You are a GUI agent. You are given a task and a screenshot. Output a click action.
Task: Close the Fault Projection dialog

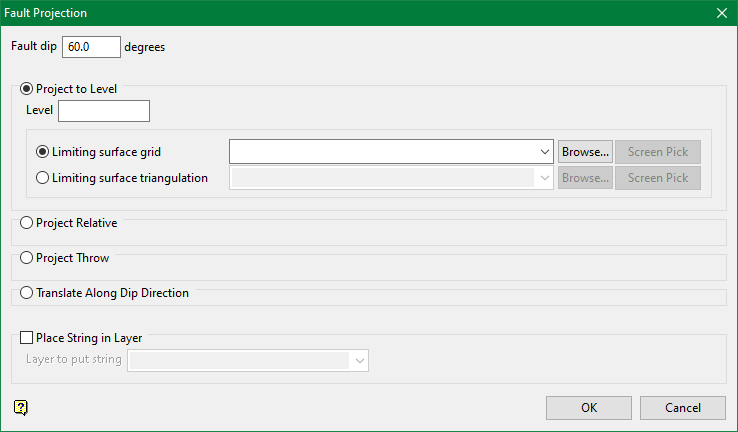(x=722, y=13)
